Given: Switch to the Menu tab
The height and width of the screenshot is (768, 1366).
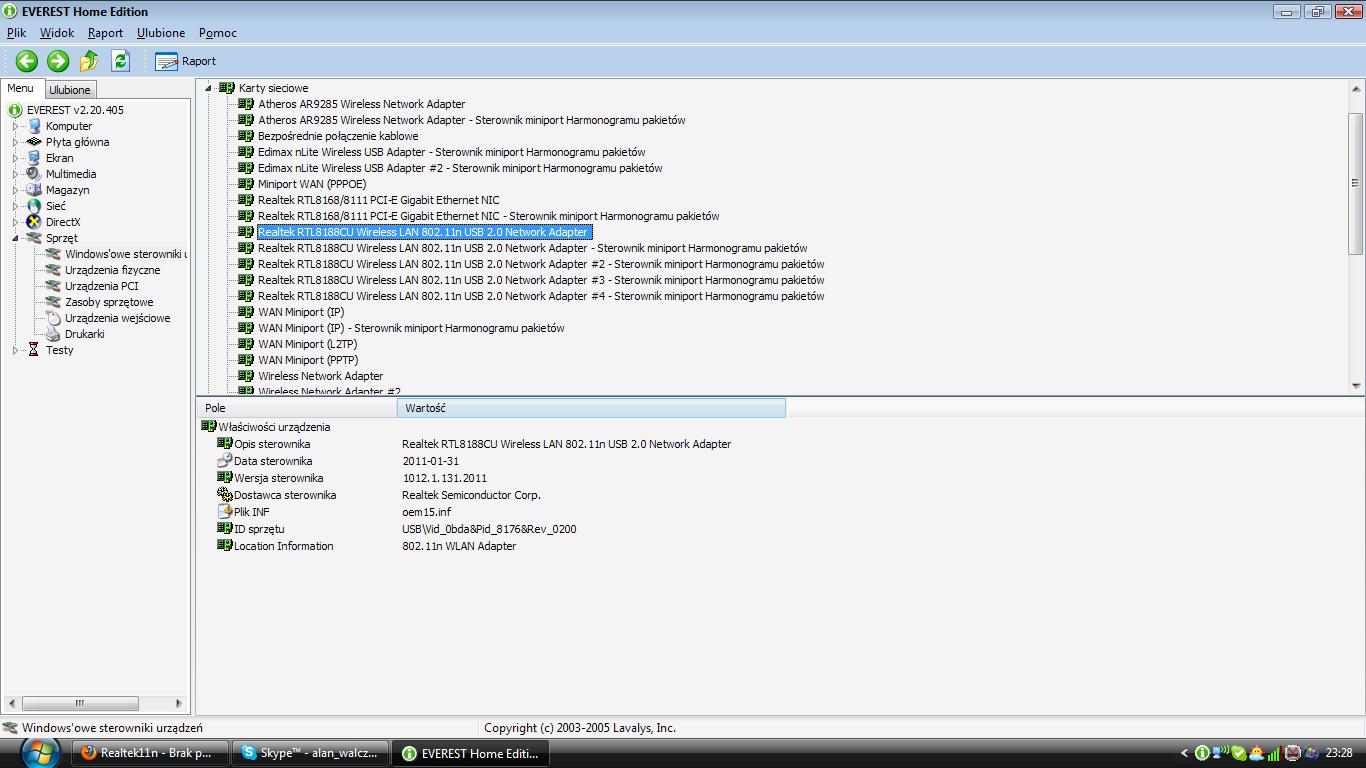Looking at the screenshot, I should [x=20, y=88].
